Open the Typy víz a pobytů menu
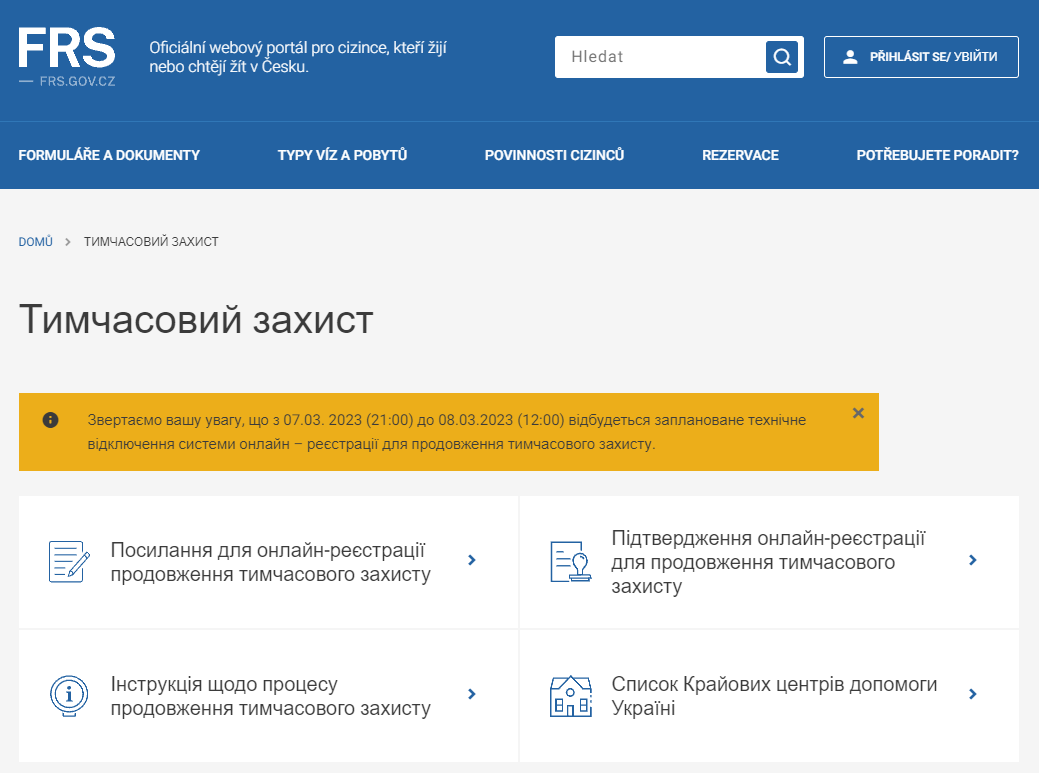The height and width of the screenshot is (773, 1039). click(x=342, y=155)
